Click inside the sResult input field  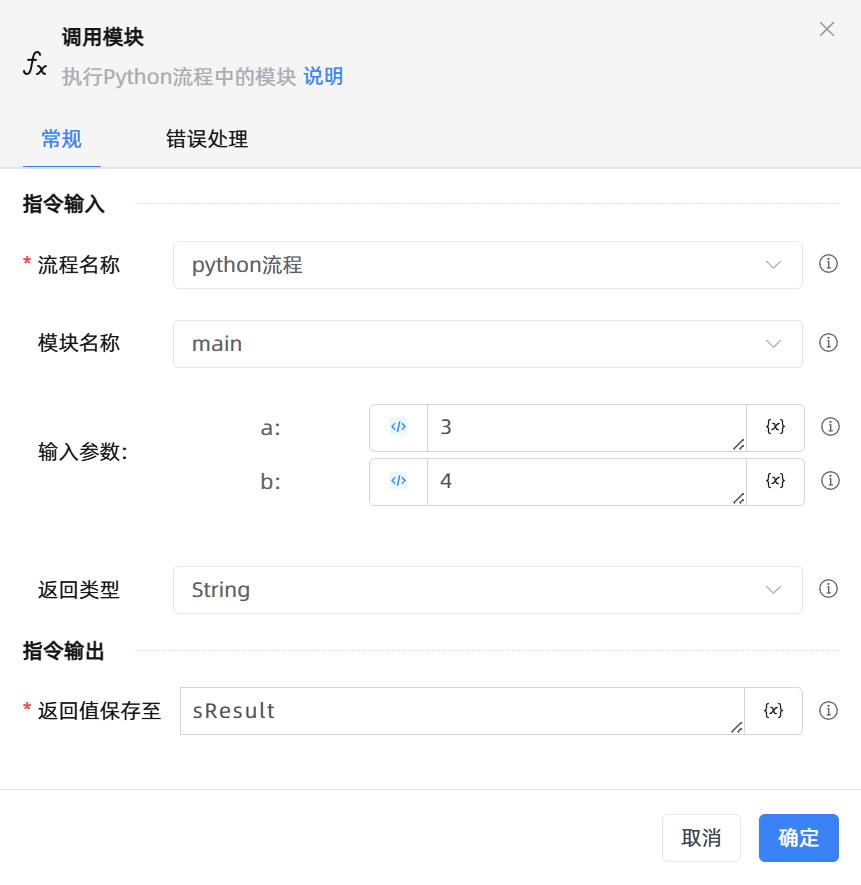pos(450,711)
